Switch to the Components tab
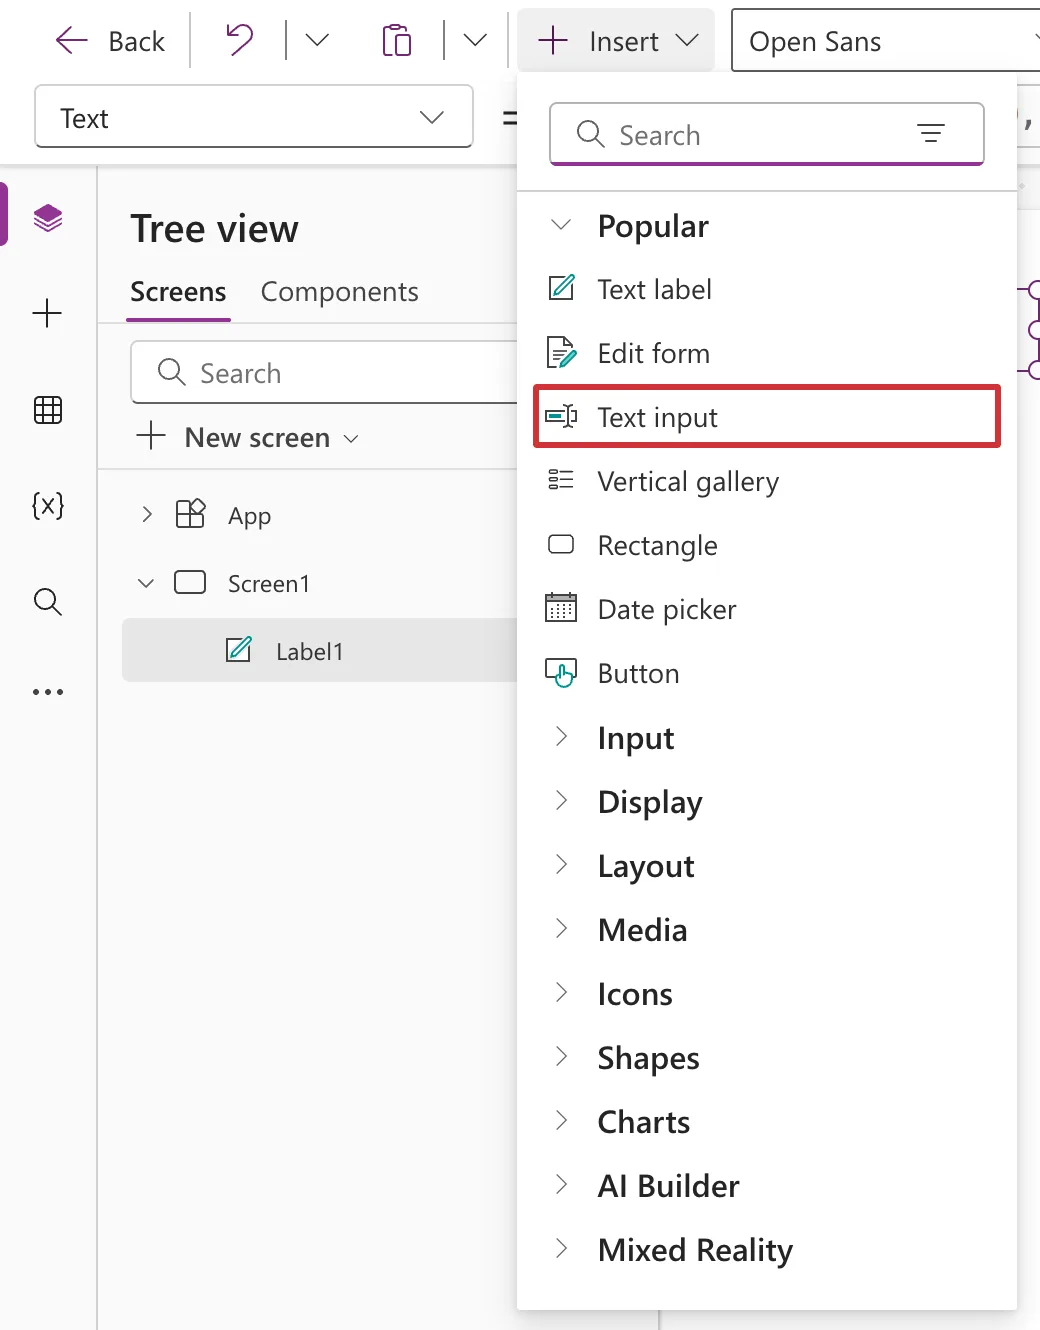 [x=340, y=292]
